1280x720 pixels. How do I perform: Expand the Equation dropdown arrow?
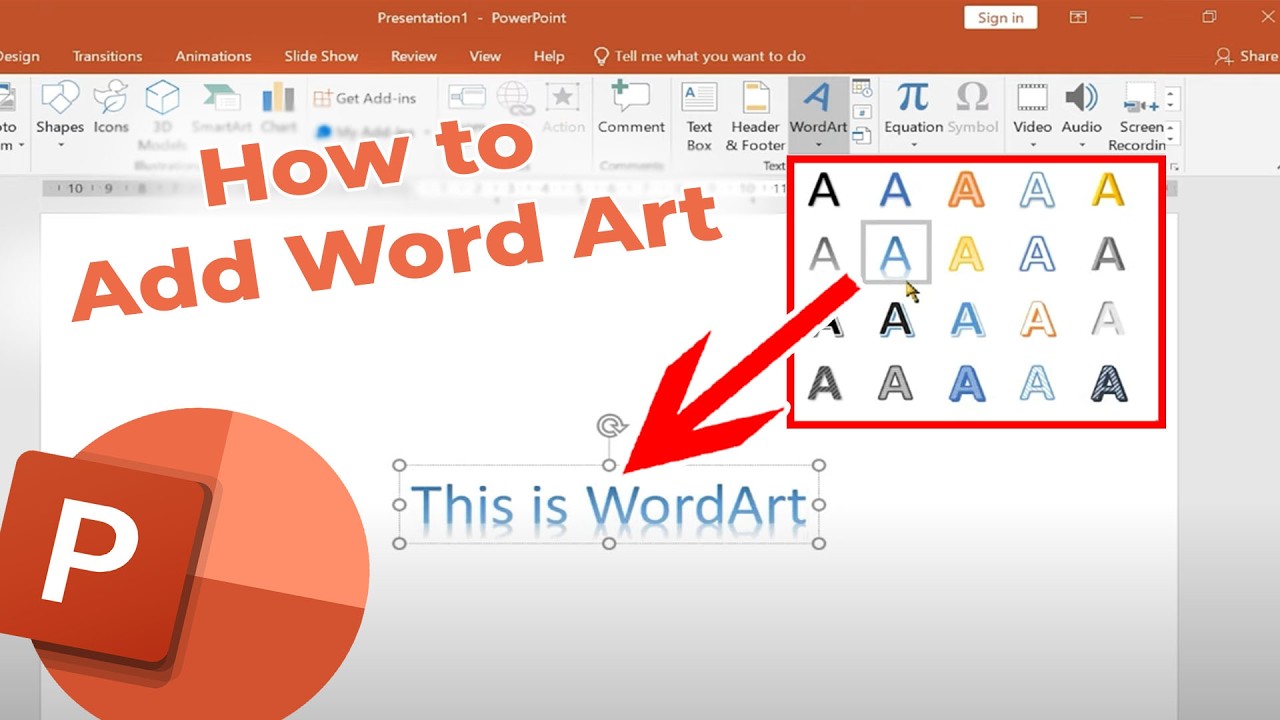point(913,146)
